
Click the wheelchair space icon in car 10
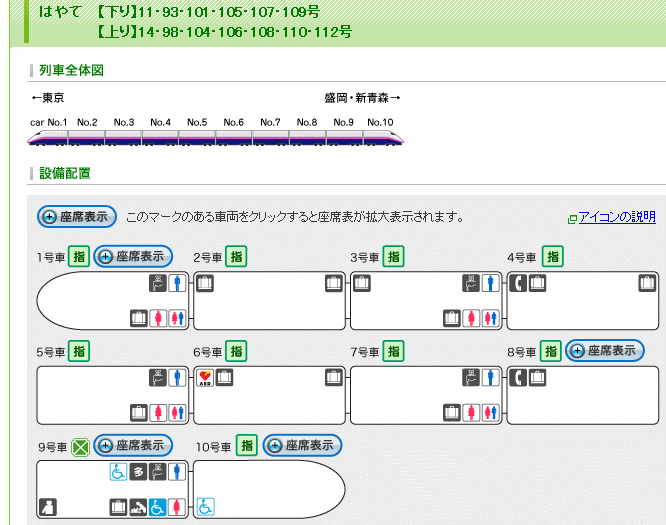tap(206, 507)
